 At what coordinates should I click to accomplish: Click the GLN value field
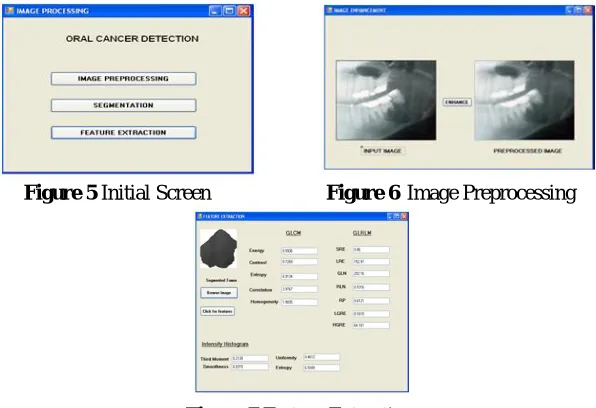point(371,273)
